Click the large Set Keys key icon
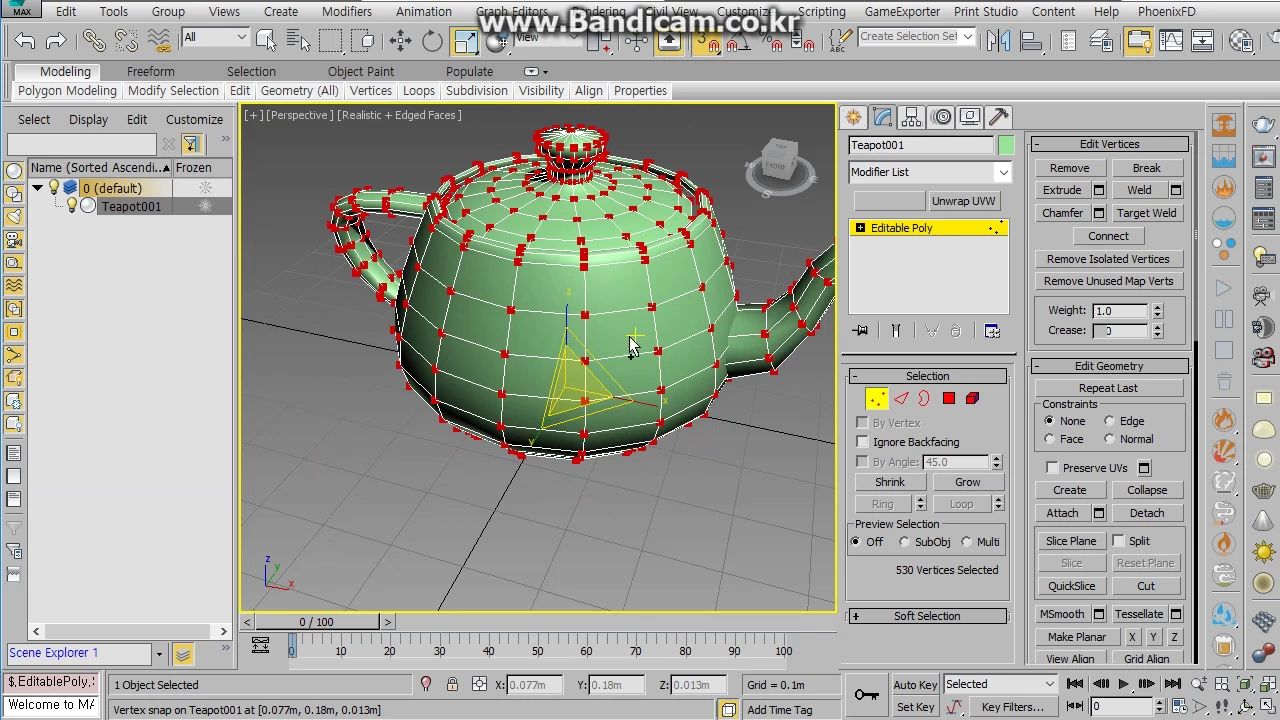Image resolution: width=1280 pixels, height=720 pixels. [x=866, y=695]
